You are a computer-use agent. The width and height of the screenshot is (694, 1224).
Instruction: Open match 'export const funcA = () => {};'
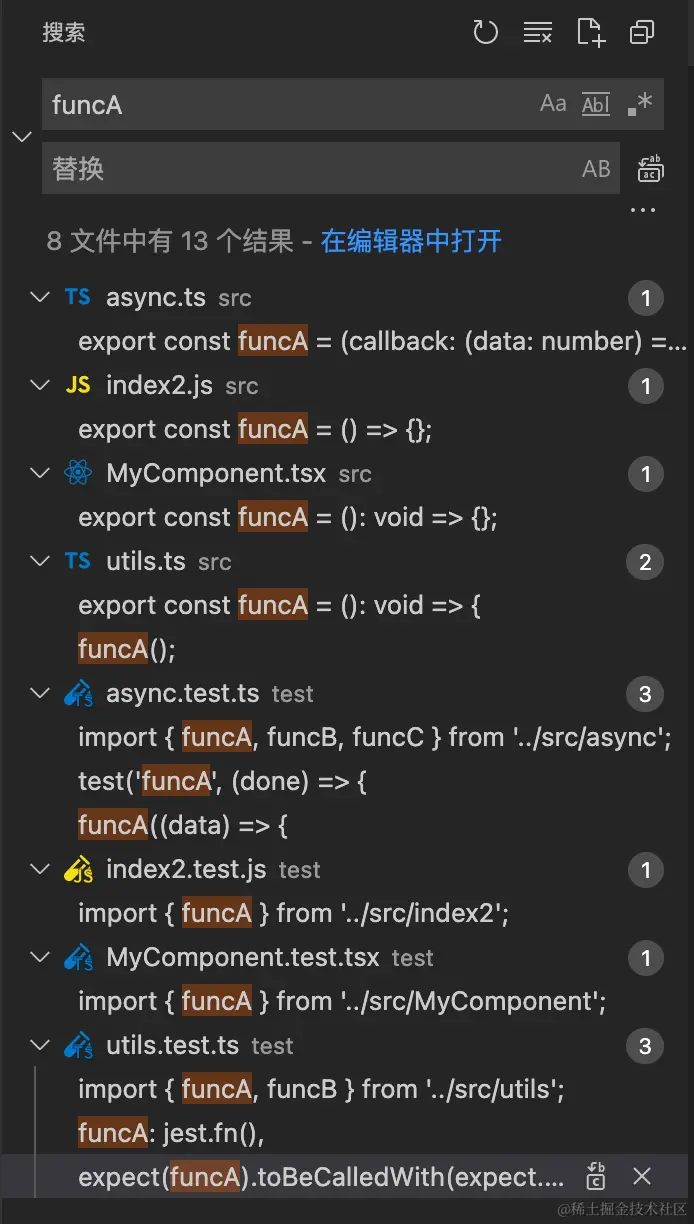point(255,429)
